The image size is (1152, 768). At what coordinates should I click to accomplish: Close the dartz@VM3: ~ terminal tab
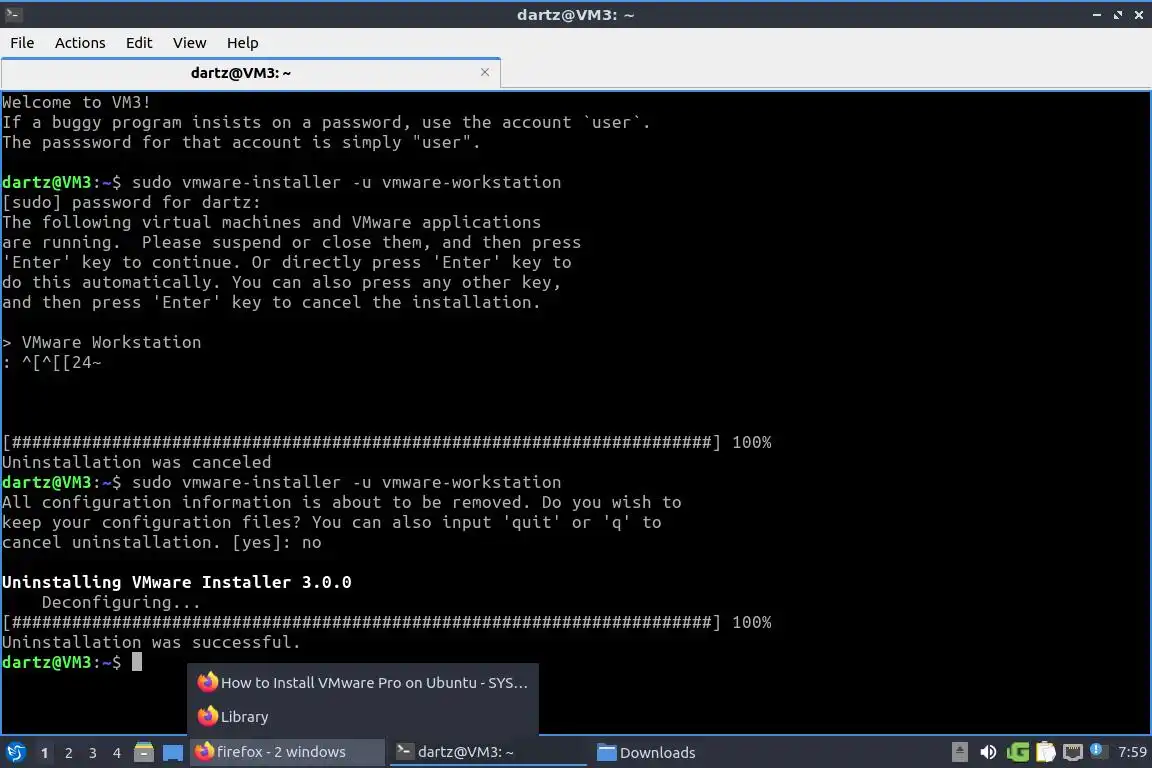[x=485, y=72]
